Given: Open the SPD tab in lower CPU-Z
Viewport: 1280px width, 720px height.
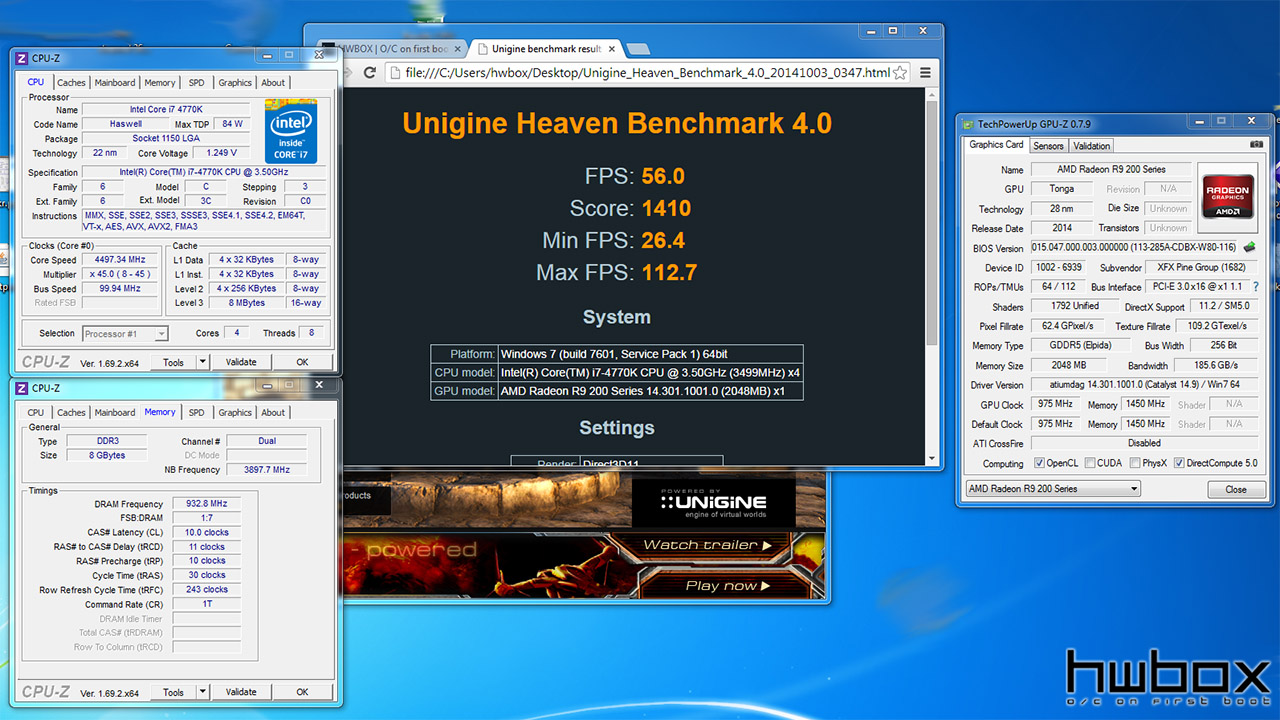Looking at the screenshot, I should (196, 413).
